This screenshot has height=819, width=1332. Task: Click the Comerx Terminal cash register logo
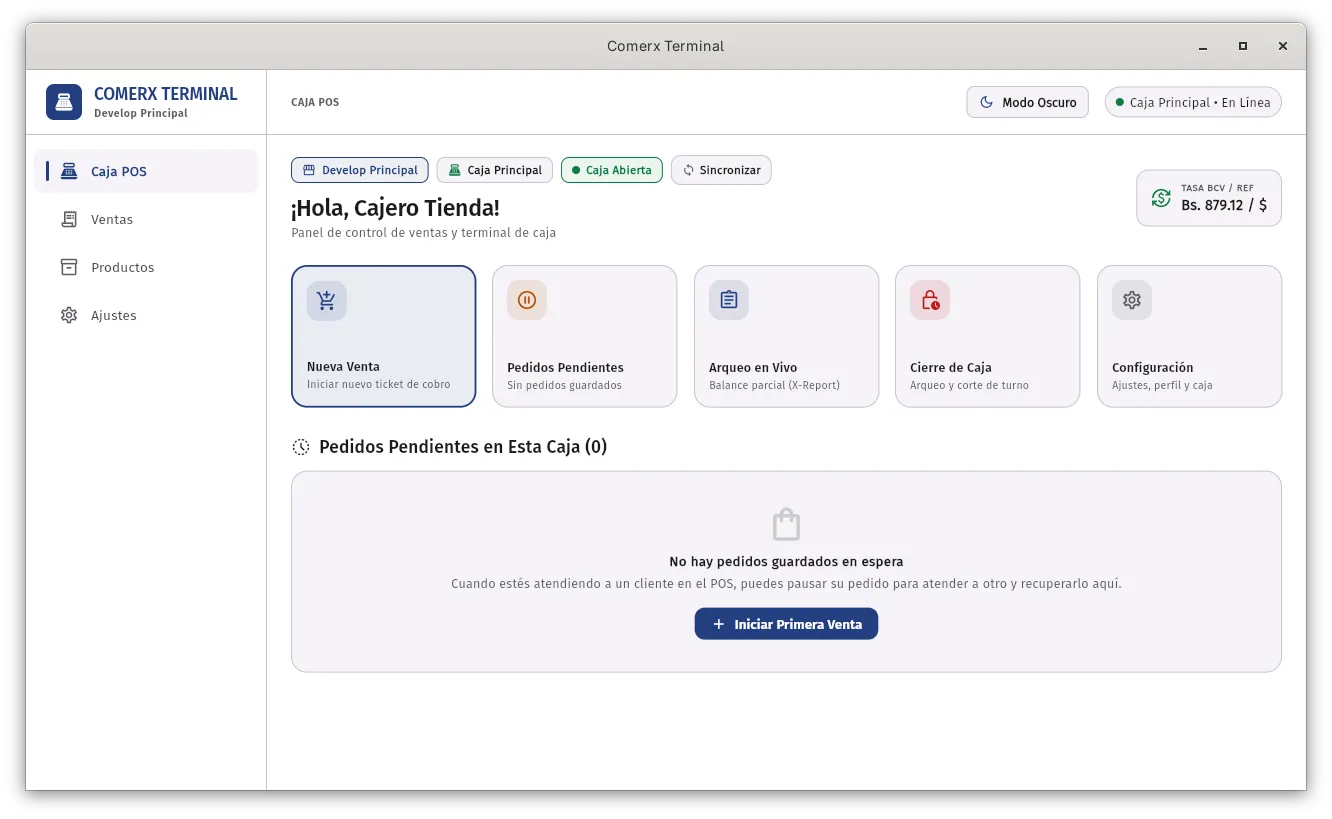(64, 102)
